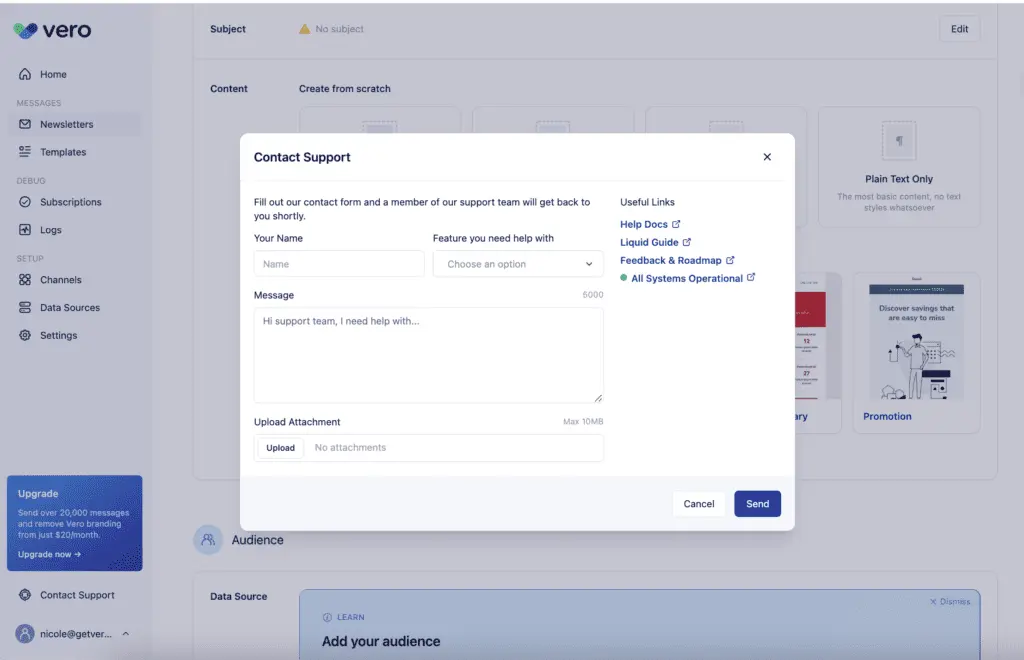
Task: Open the Help Docs link
Action: tap(644, 223)
